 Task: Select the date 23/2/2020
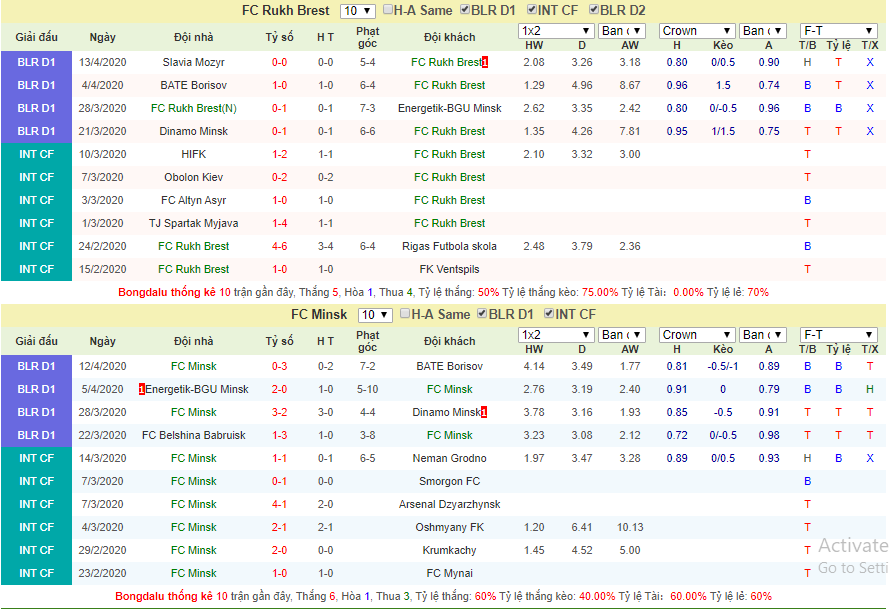(103, 573)
